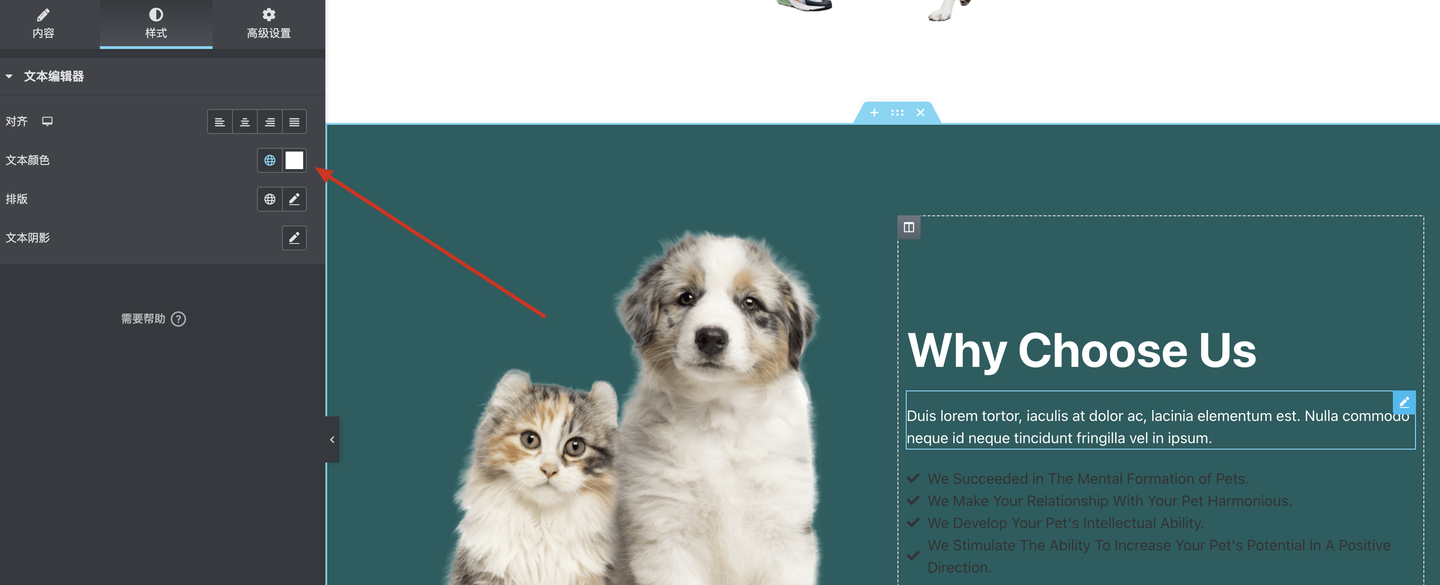Image resolution: width=1440 pixels, height=585 pixels.
Task: Edit 文本阴影 text shadow pencil
Action: tap(294, 238)
